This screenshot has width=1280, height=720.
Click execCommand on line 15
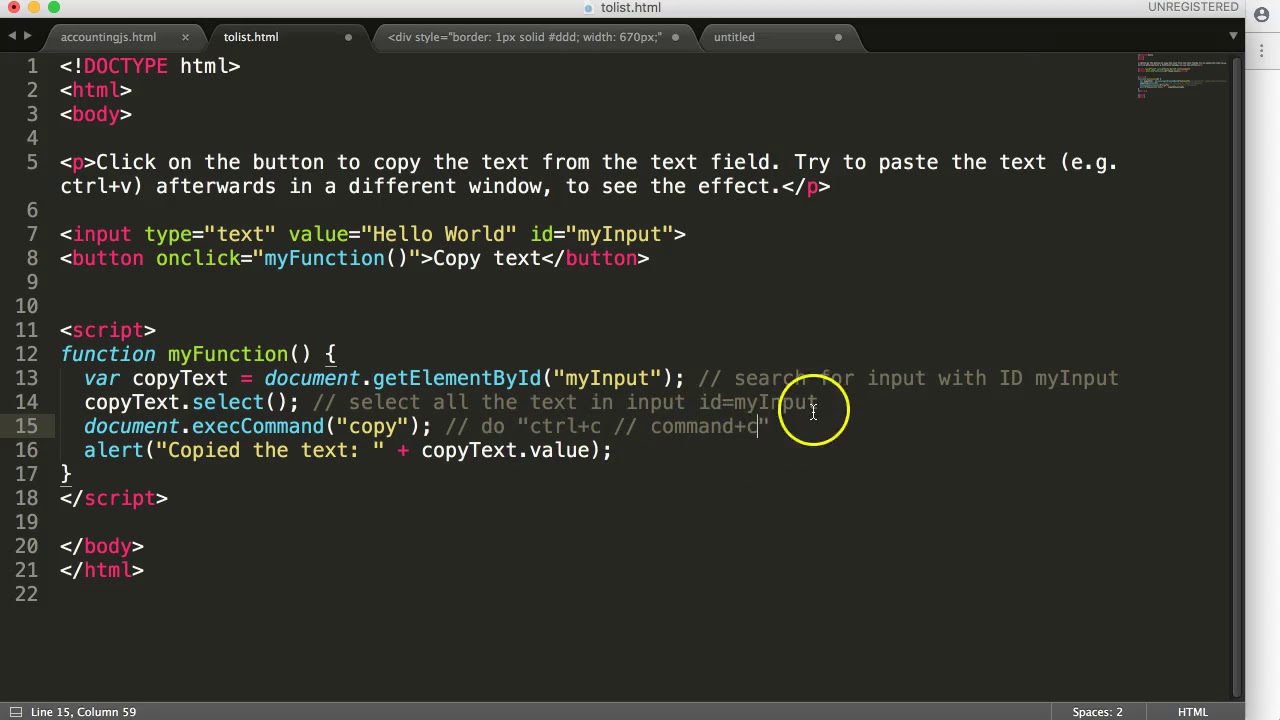coord(258,426)
